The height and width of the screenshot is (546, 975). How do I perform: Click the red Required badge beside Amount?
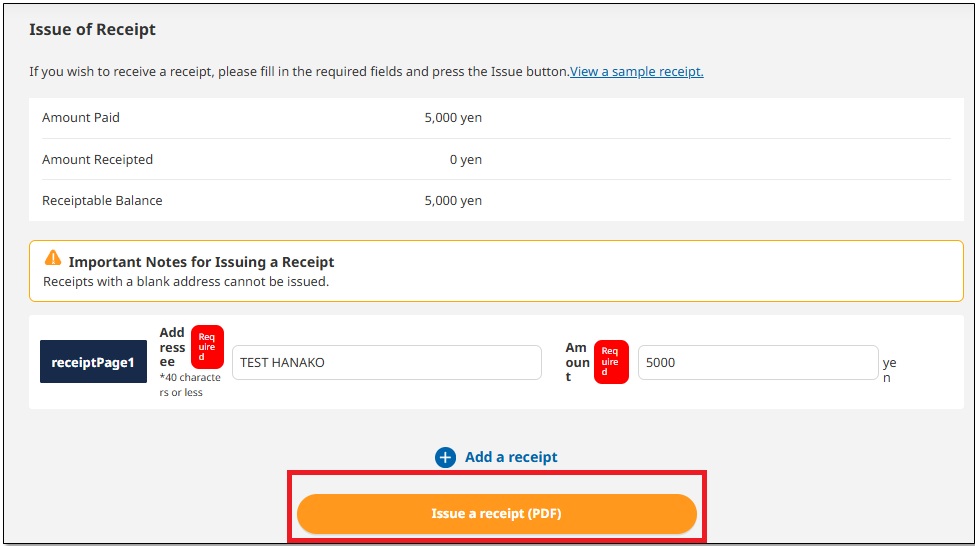(x=610, y=362)
